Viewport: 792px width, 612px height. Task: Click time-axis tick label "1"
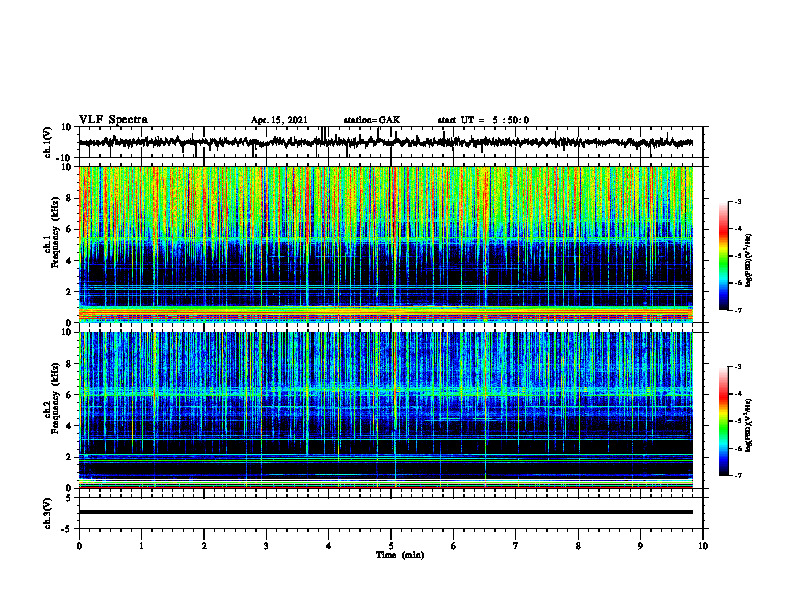point(141,546)
